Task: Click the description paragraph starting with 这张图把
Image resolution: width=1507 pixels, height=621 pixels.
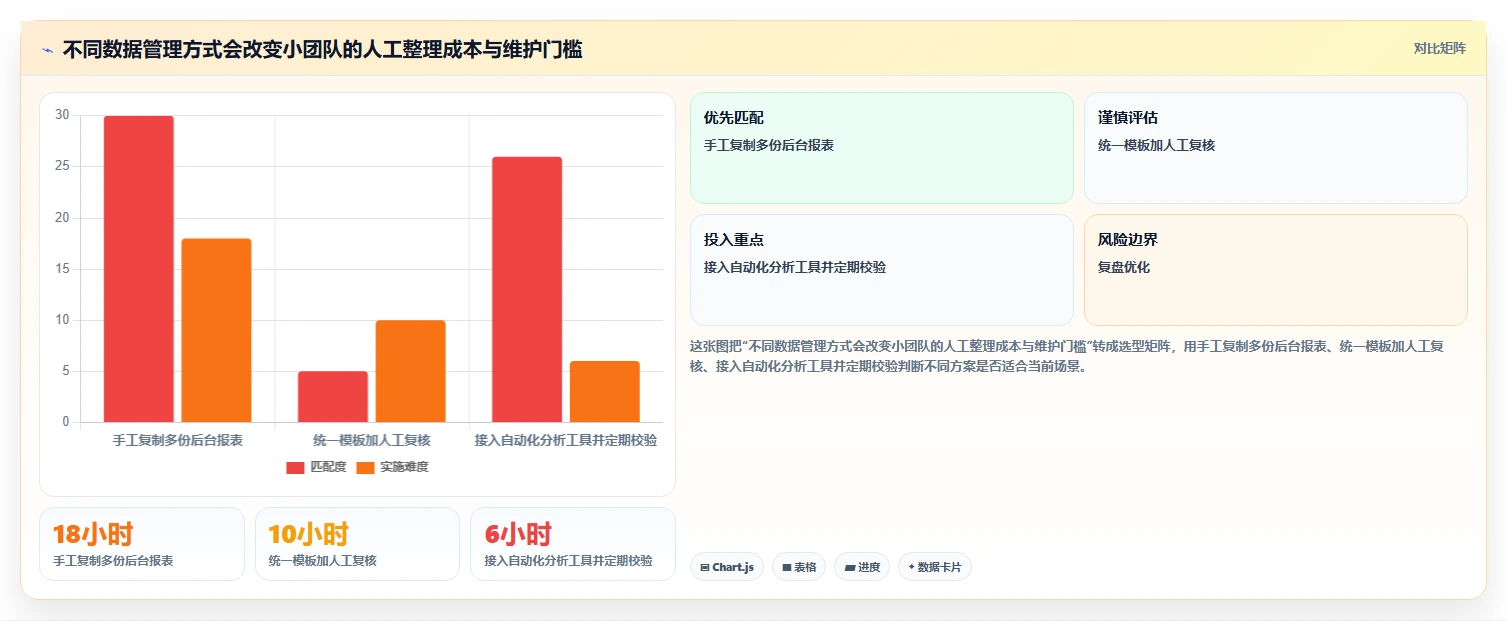Action: pyautogui.click(x=1067, y=356)
